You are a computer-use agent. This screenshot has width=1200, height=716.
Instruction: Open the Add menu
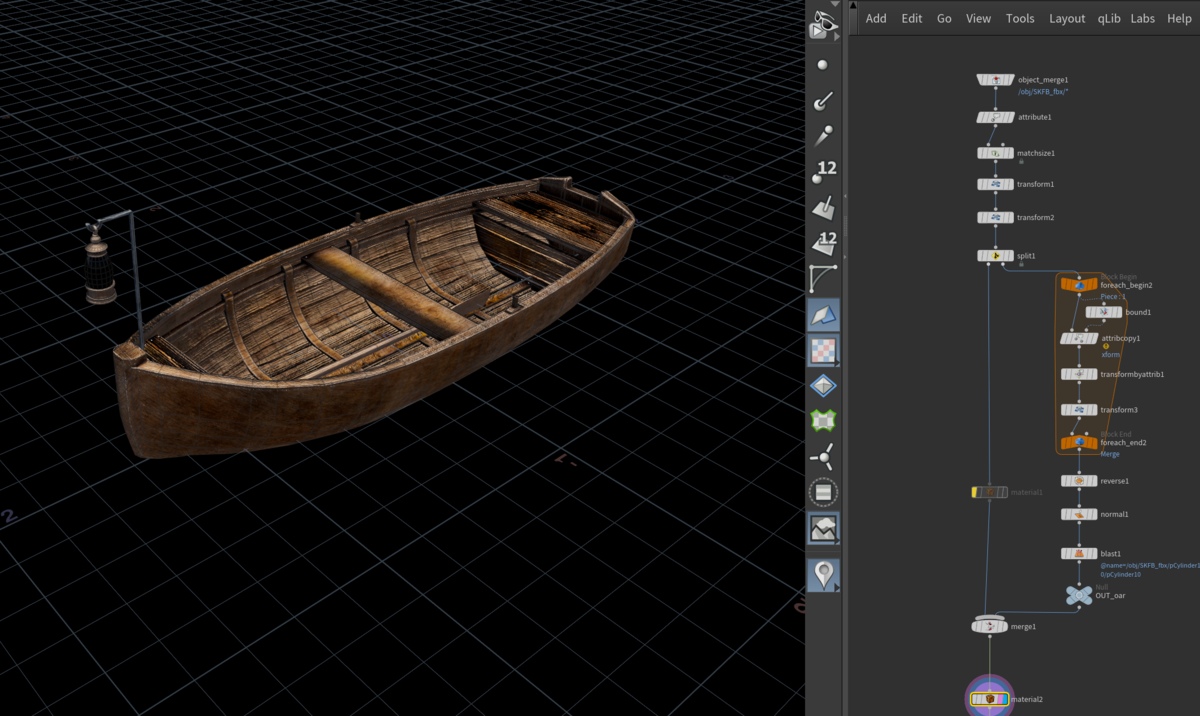[x=876, y=18]
